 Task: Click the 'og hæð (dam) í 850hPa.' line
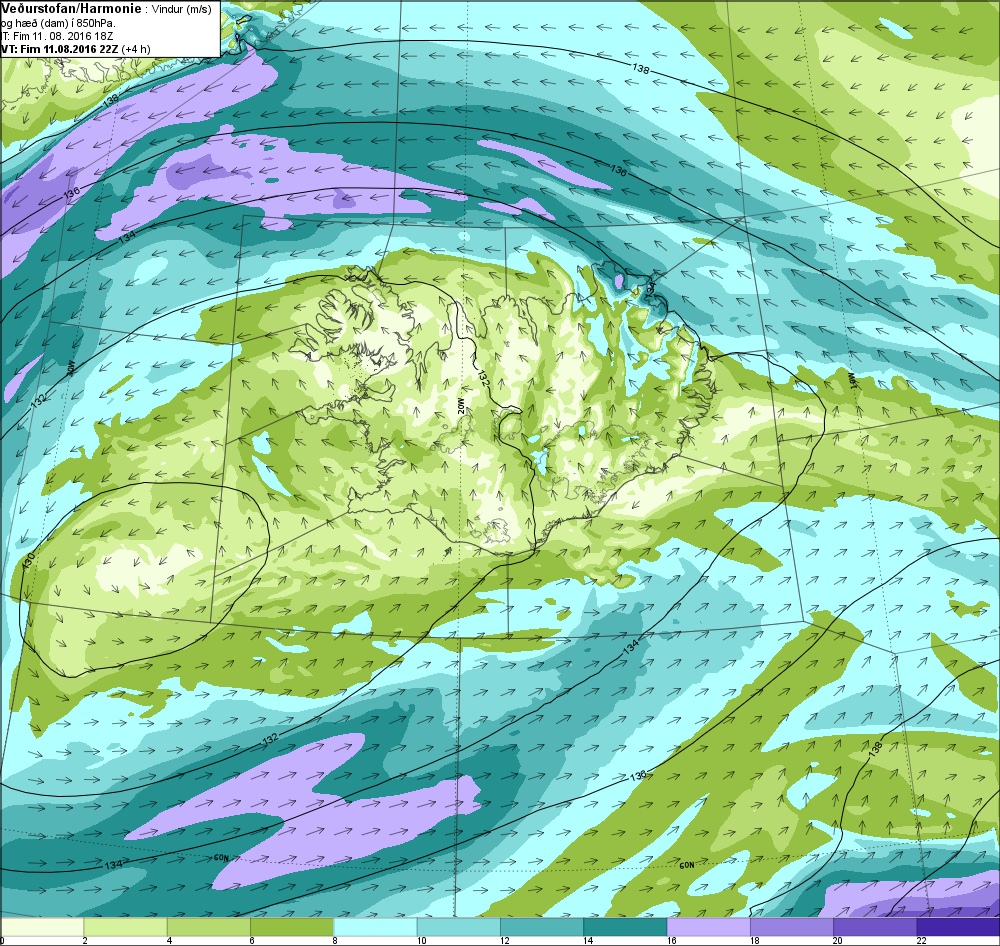click(59, 24)
